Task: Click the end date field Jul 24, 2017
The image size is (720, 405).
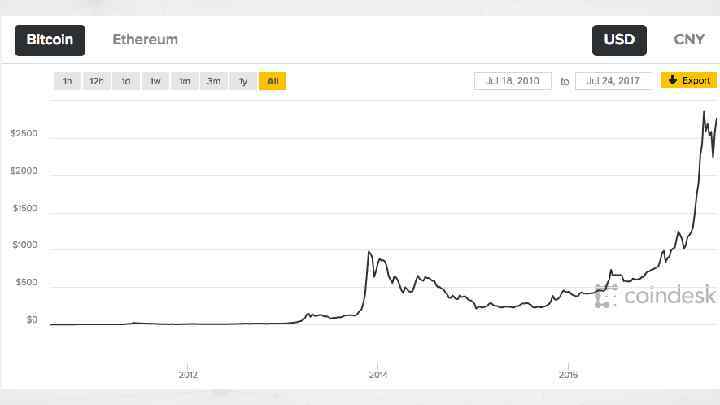Action: coord(614,81)
